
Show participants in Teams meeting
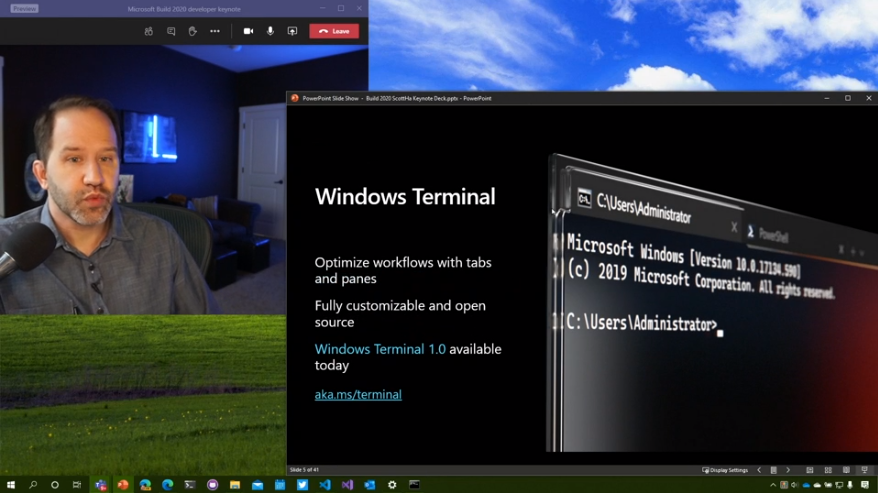click(148, 31)
